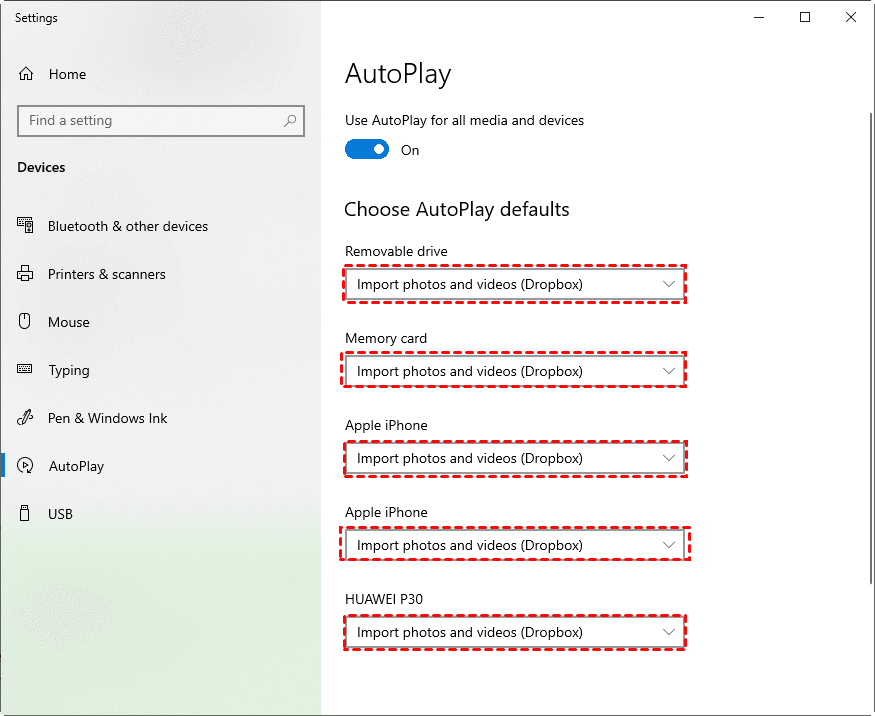Expand the second Apple iPhone dropdown
This screenshot has height=716, width=875.
point(515,546)
